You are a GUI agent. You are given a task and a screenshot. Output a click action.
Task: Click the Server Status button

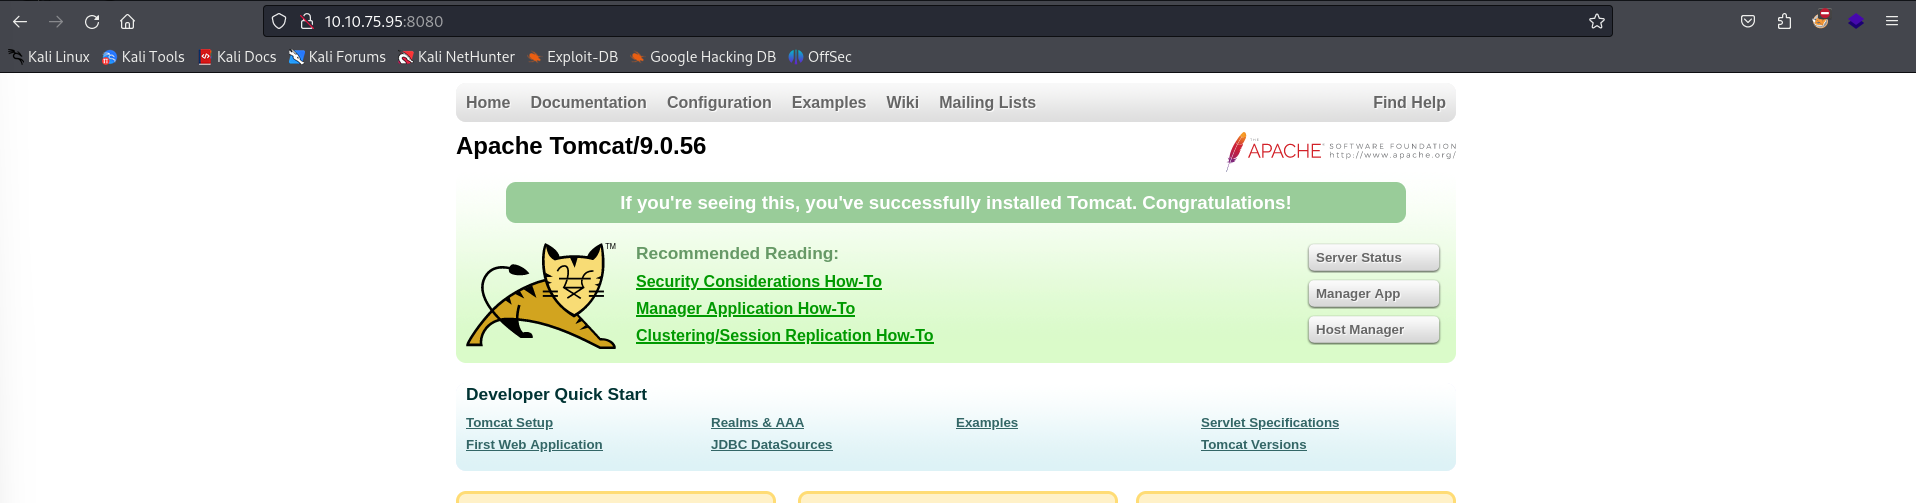[1373, 258]
